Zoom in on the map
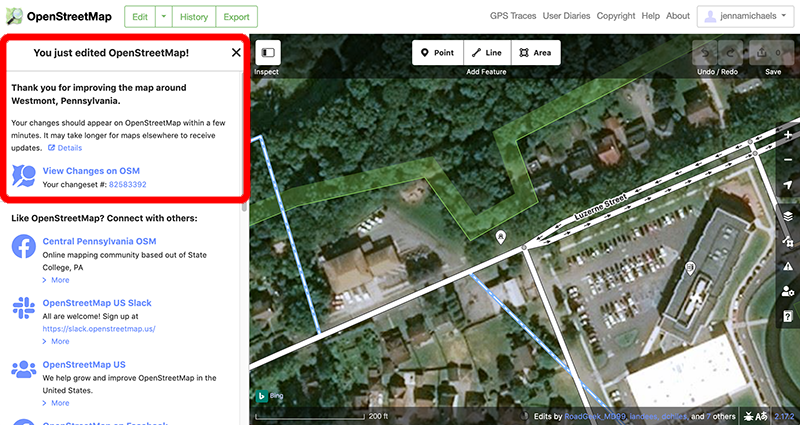 point(788,135)
